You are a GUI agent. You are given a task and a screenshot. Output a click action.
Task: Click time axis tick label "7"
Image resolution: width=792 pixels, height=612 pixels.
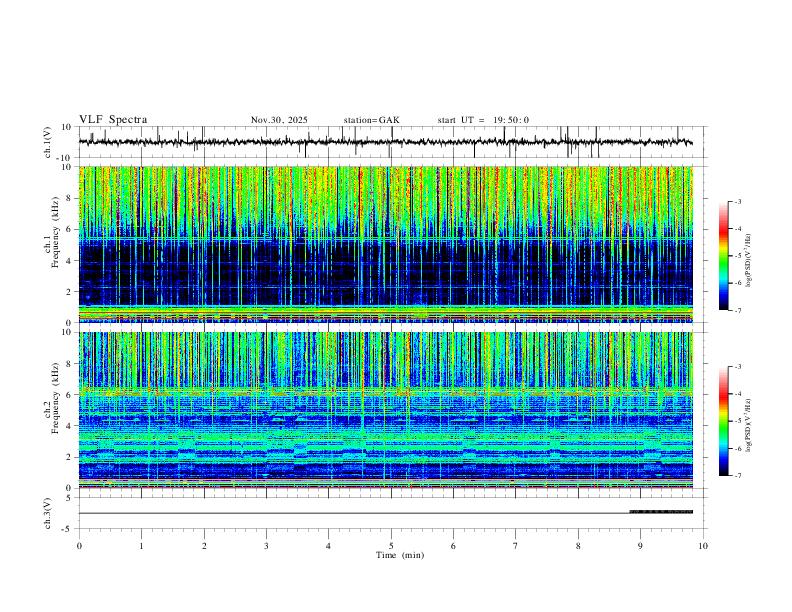coord(516,546)
